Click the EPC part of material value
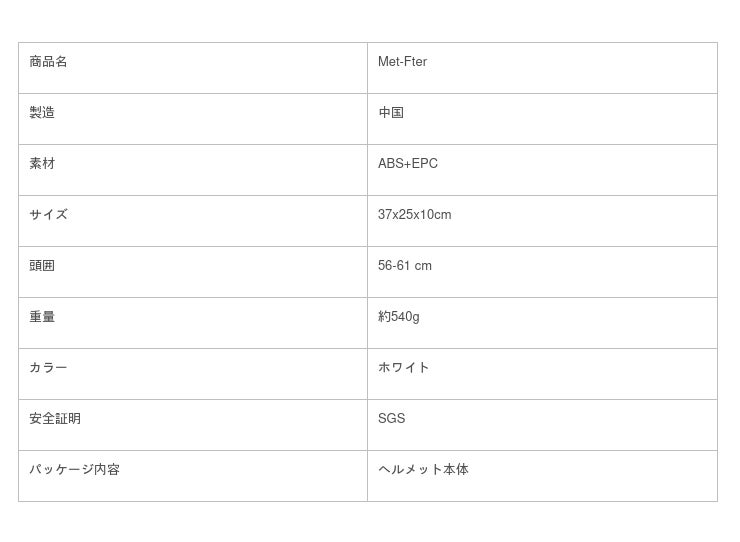740x542 pixels. (x=425, y=164)
